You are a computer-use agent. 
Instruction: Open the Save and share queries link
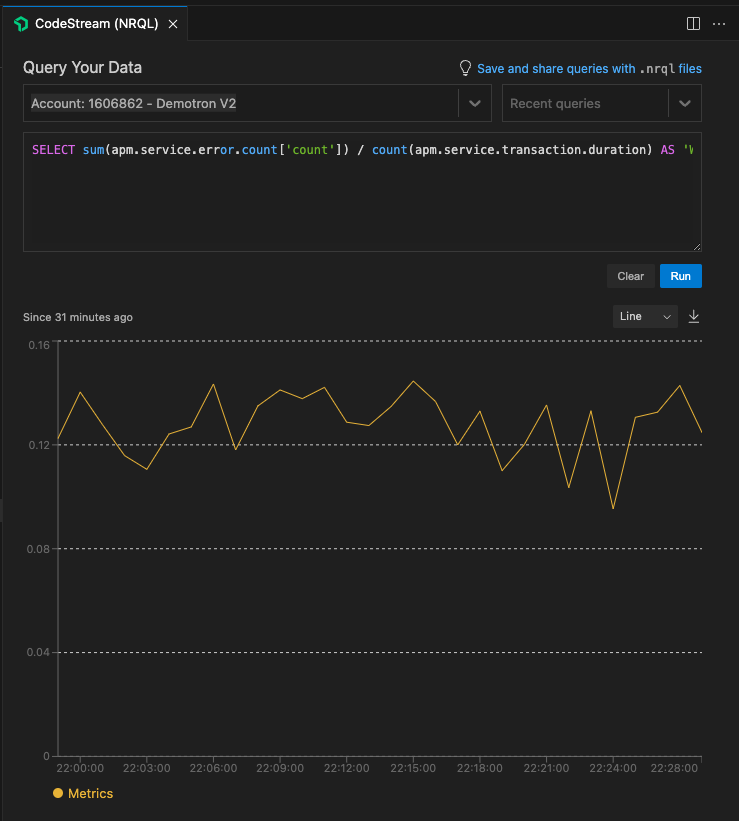click(589, 69)
